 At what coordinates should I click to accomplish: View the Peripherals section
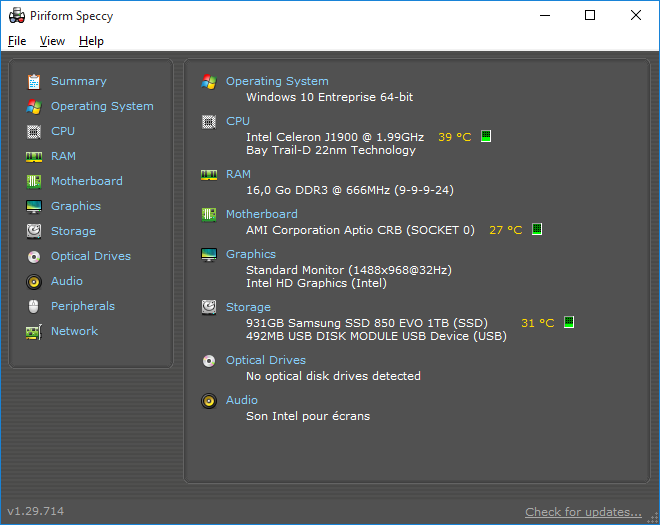pos(83,306)
